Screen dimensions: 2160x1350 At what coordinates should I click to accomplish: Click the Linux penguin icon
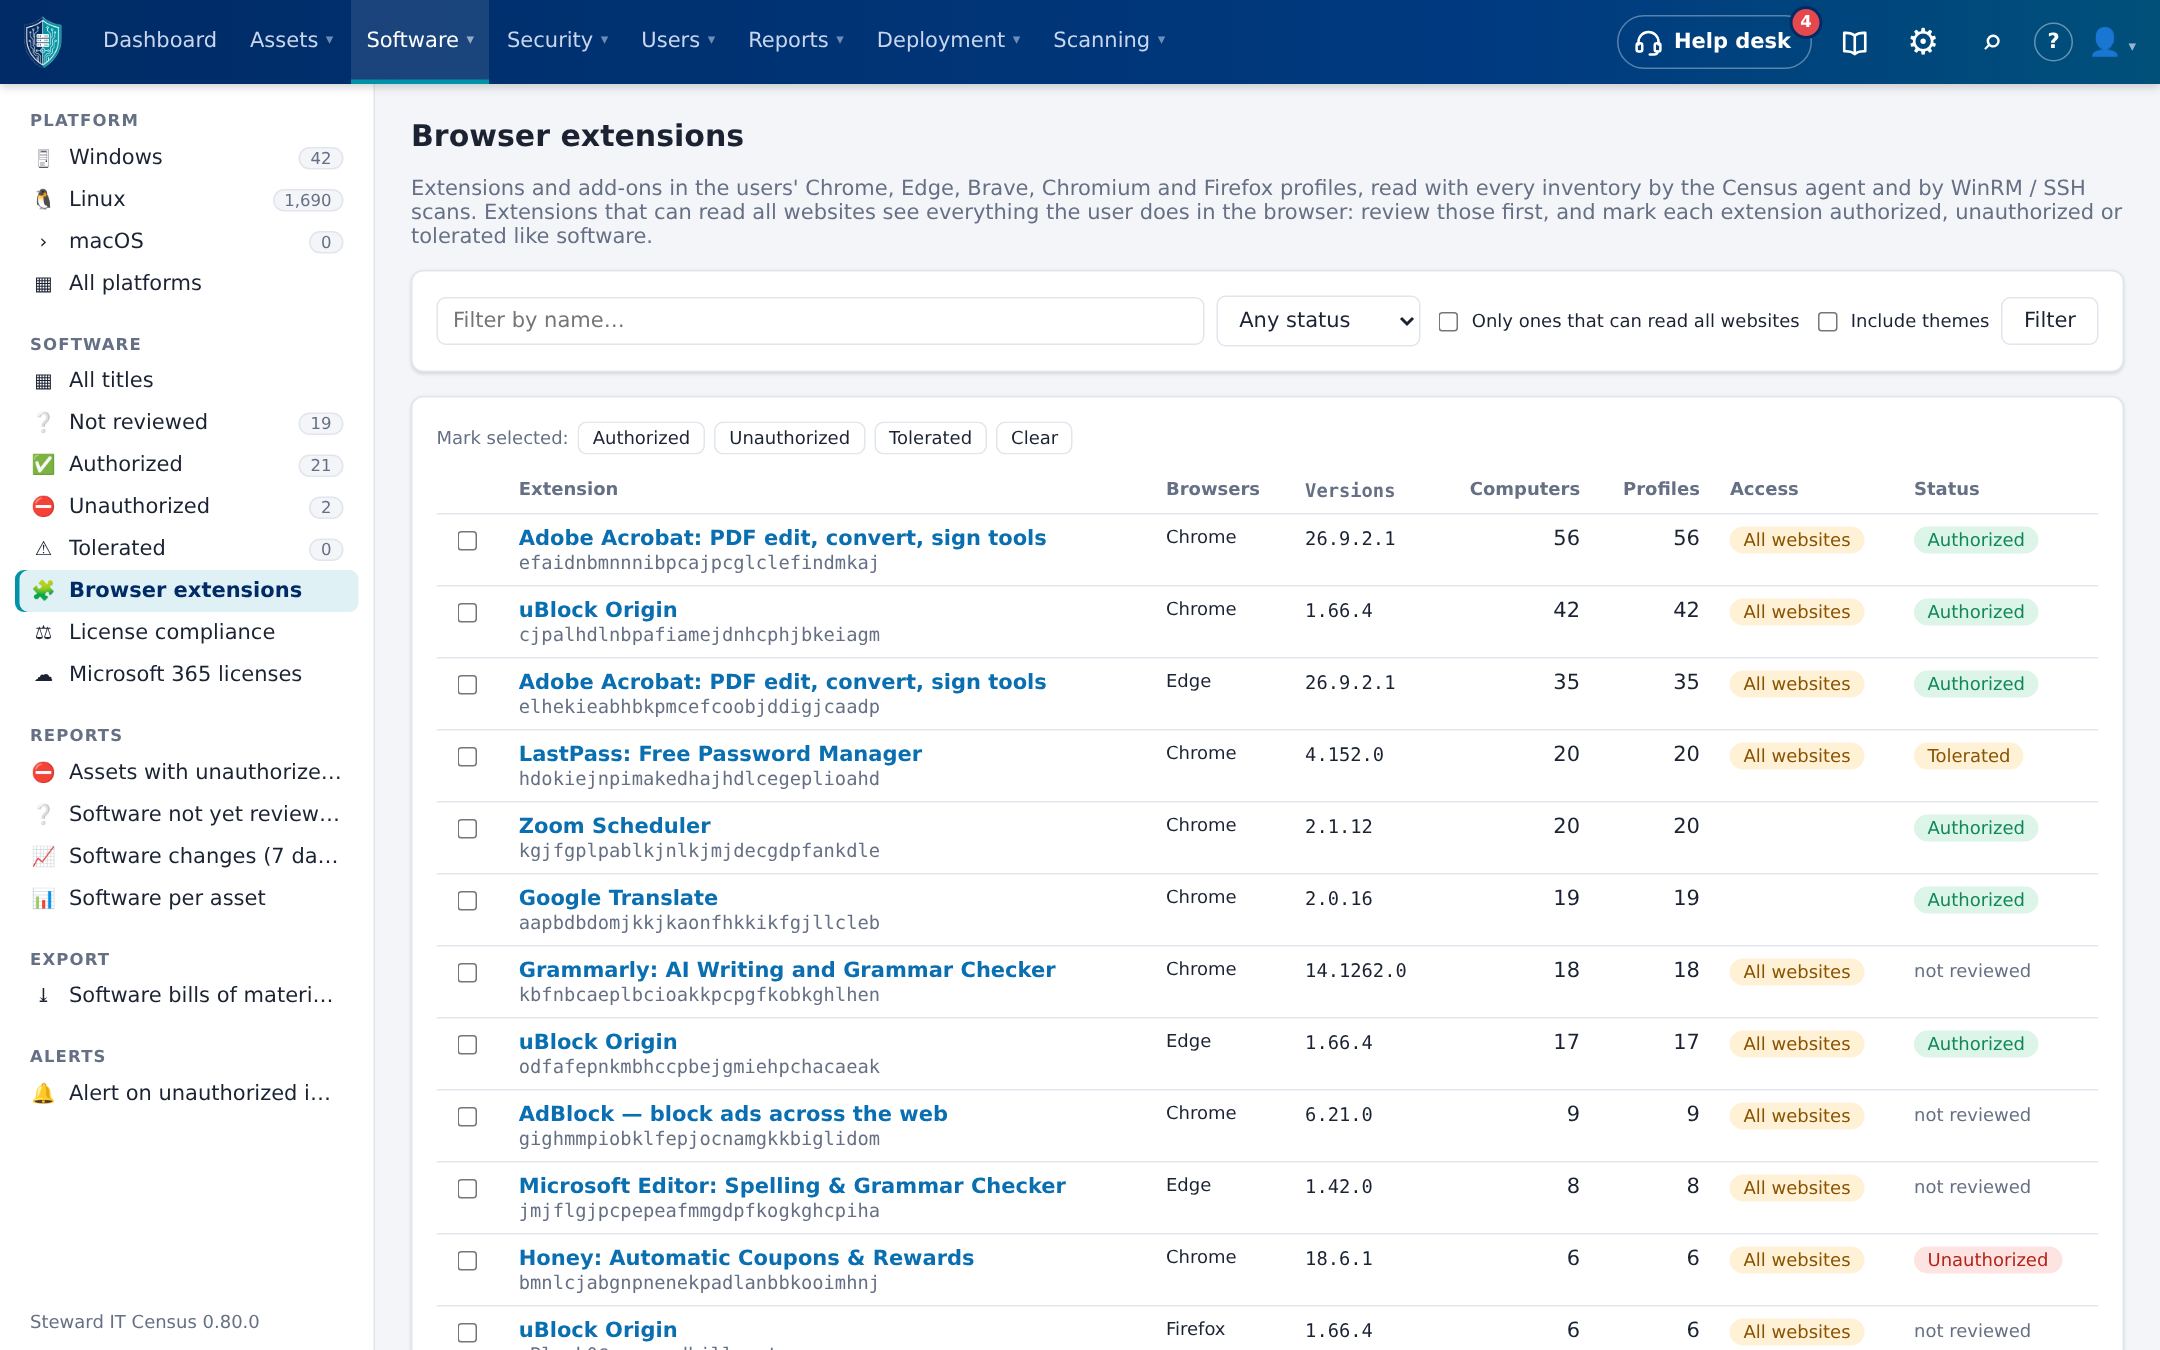[43, 200]
